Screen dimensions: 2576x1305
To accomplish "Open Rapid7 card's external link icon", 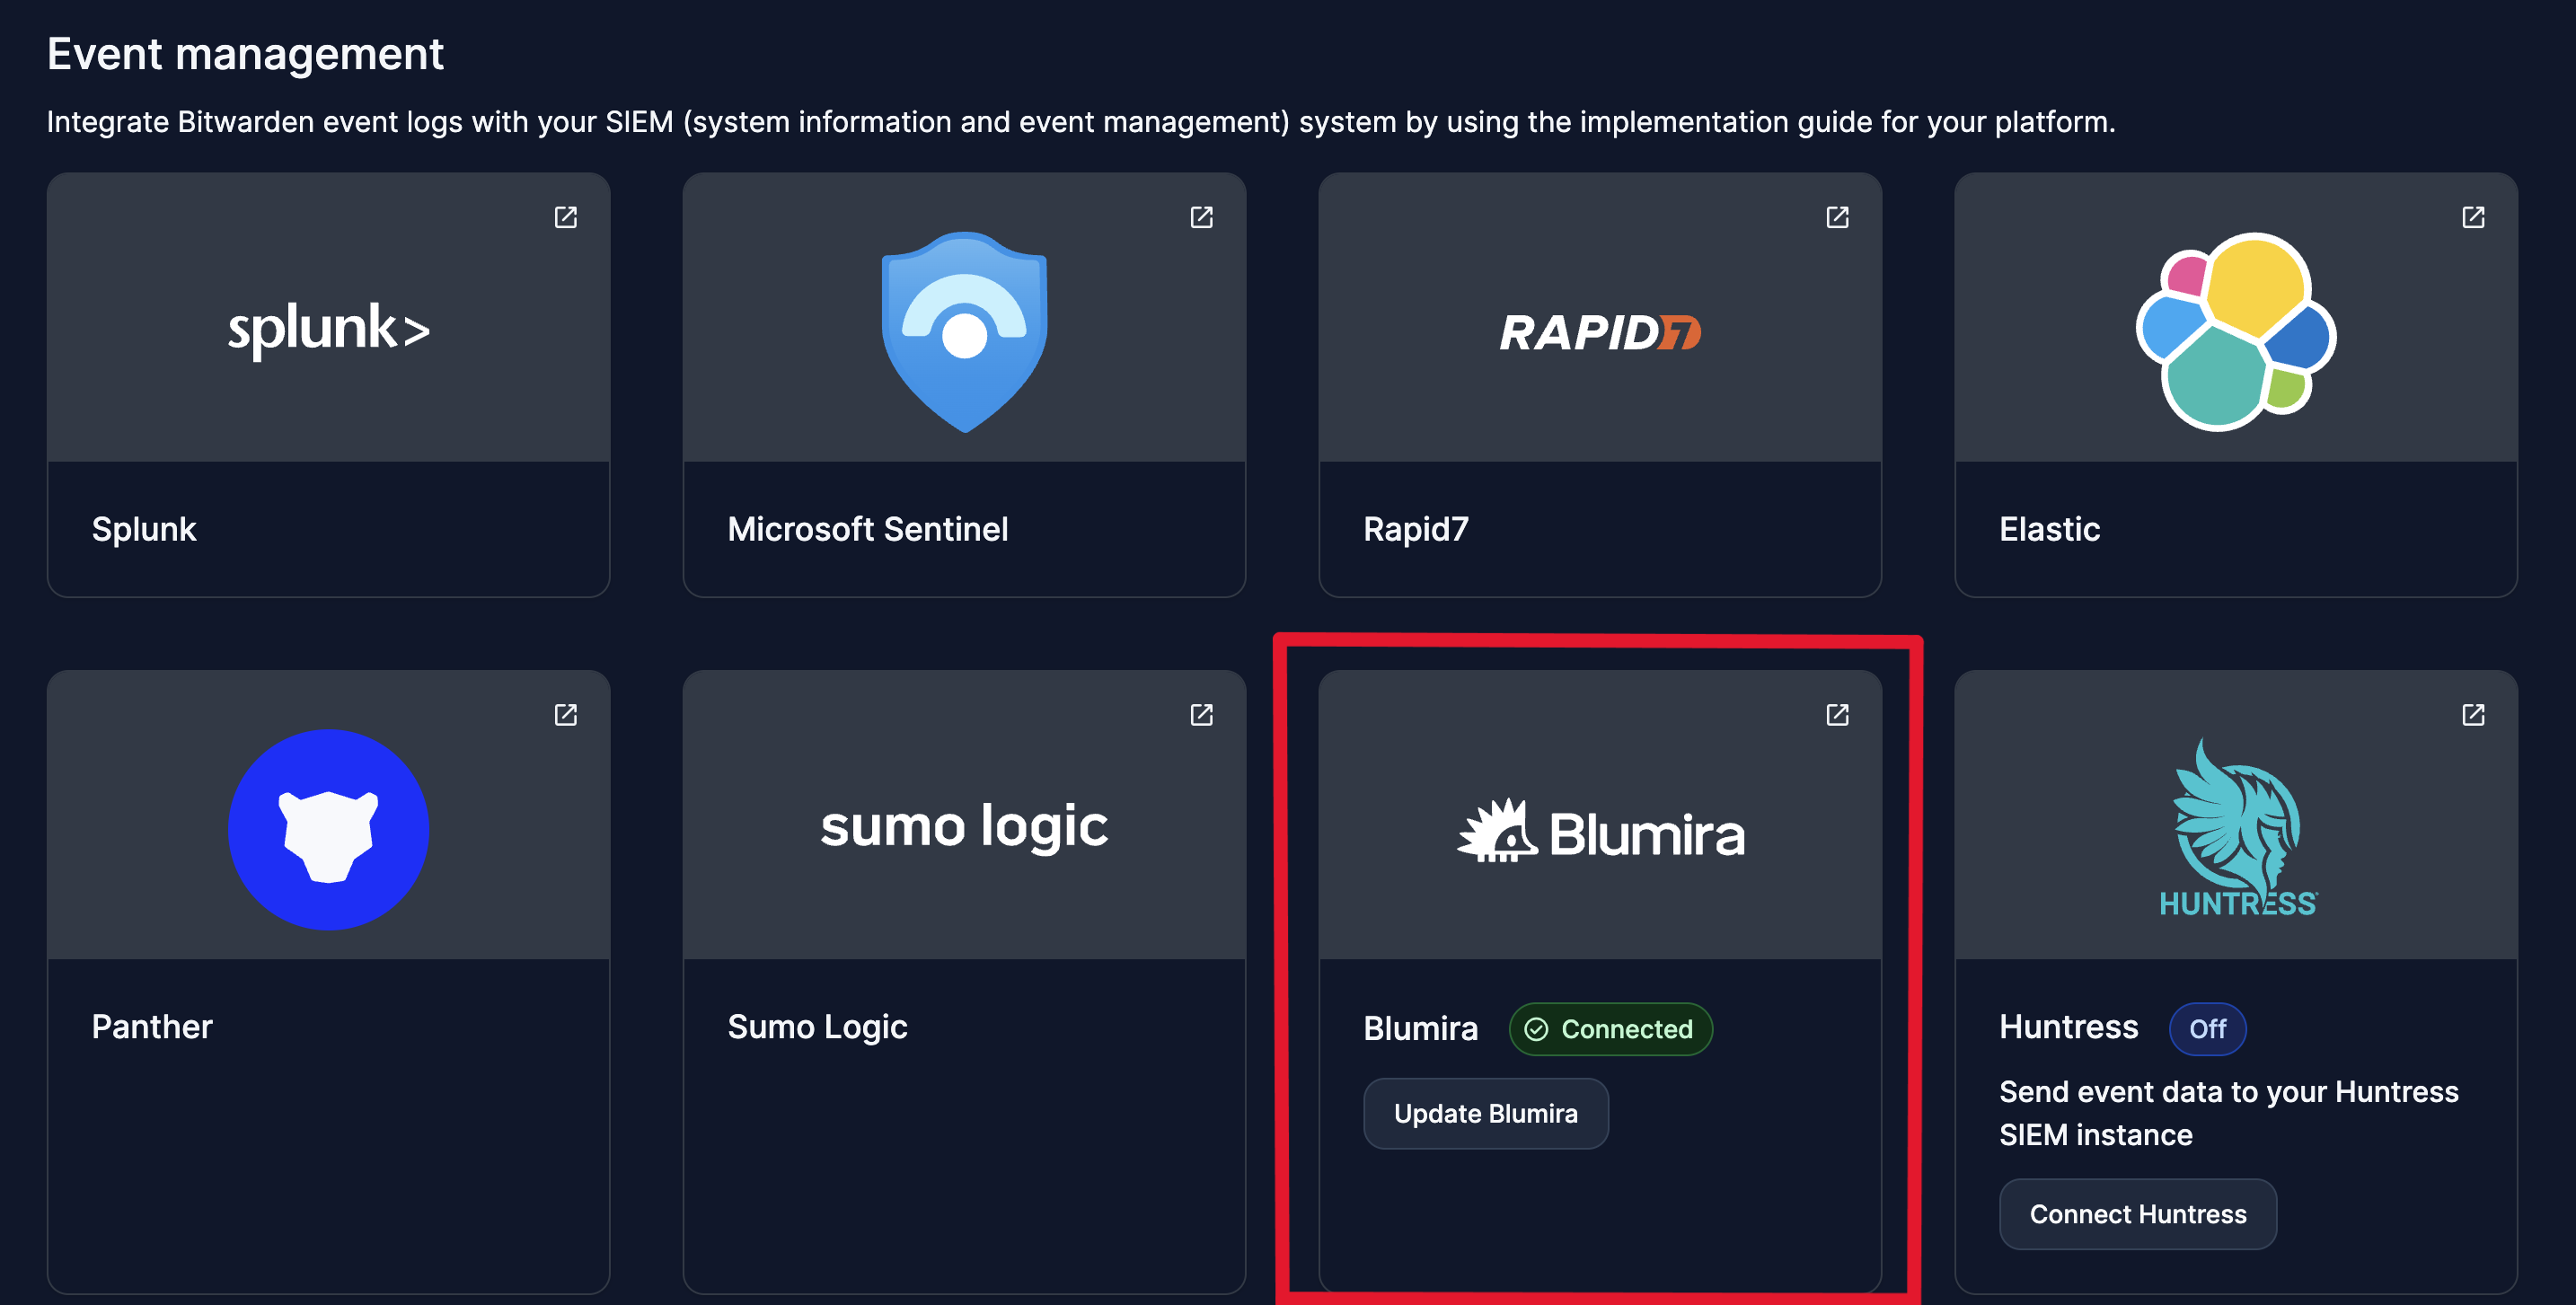I will pos(1838,217).
